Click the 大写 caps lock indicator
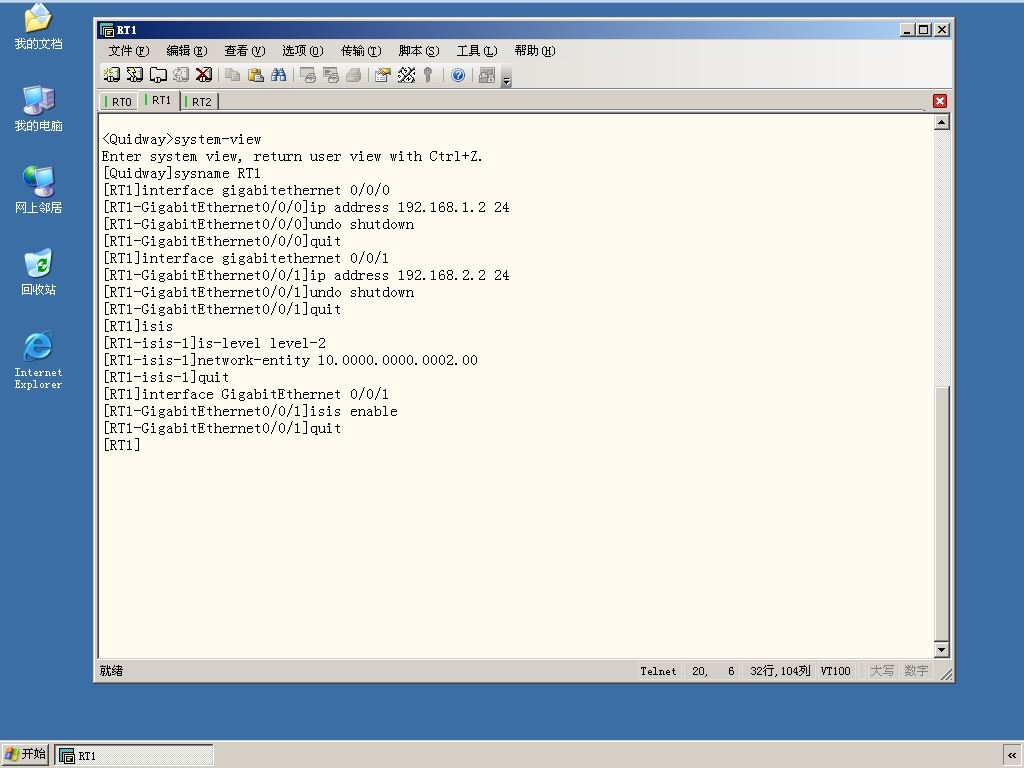Viewport: 1024px width, 768px height. pyautogui.click(x=882, y=671)
